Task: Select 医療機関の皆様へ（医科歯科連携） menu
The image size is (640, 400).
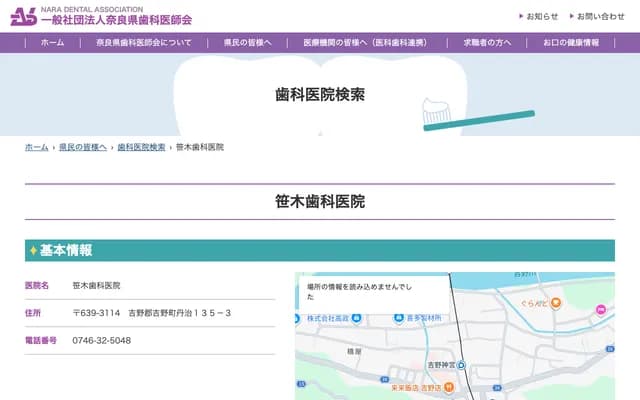Action: (x=364, y=43)
